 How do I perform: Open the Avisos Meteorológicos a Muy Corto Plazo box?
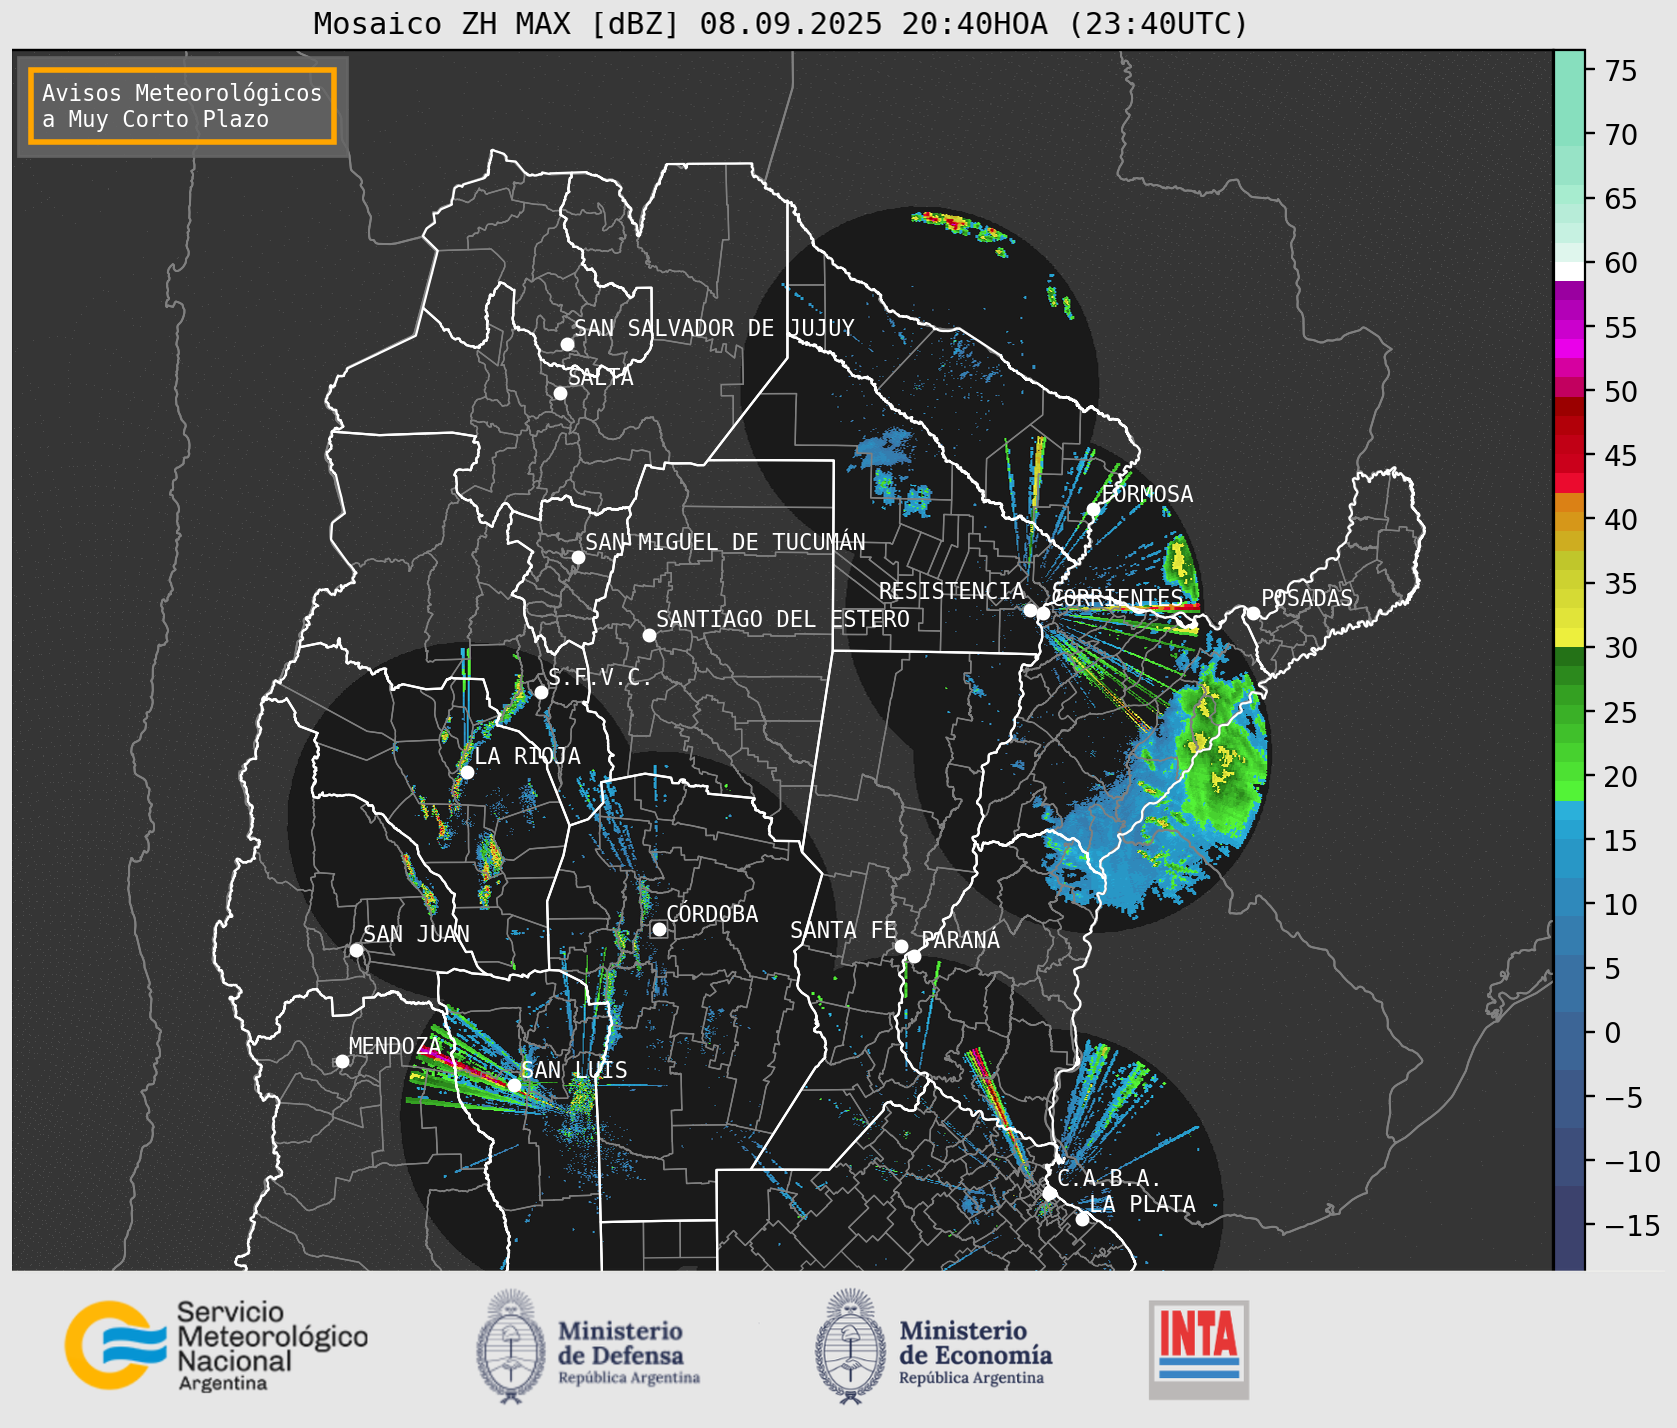(182, 106)
